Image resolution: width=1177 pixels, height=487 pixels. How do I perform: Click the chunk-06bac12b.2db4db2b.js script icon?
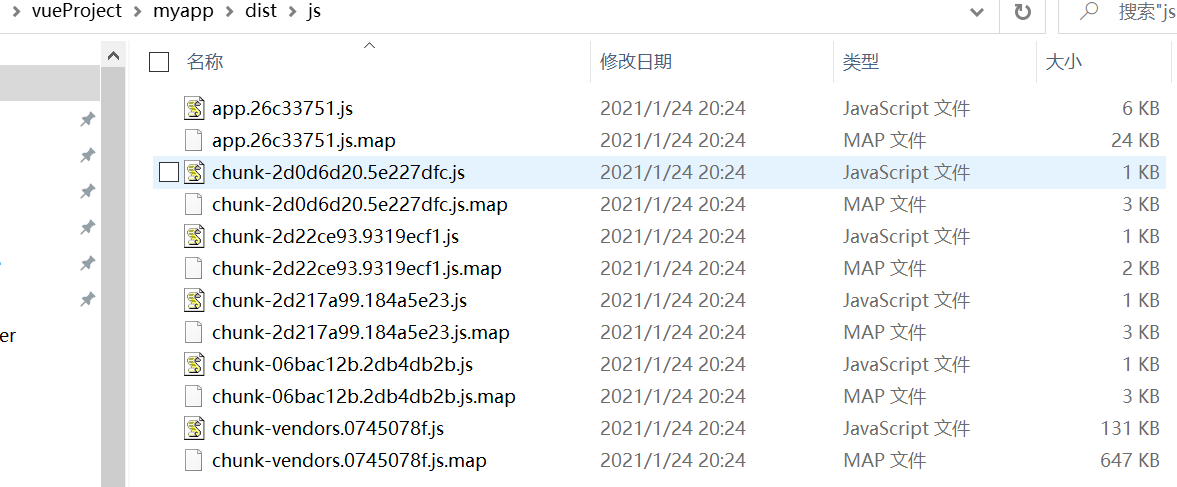pyautogui.click(x=194, y=365)
